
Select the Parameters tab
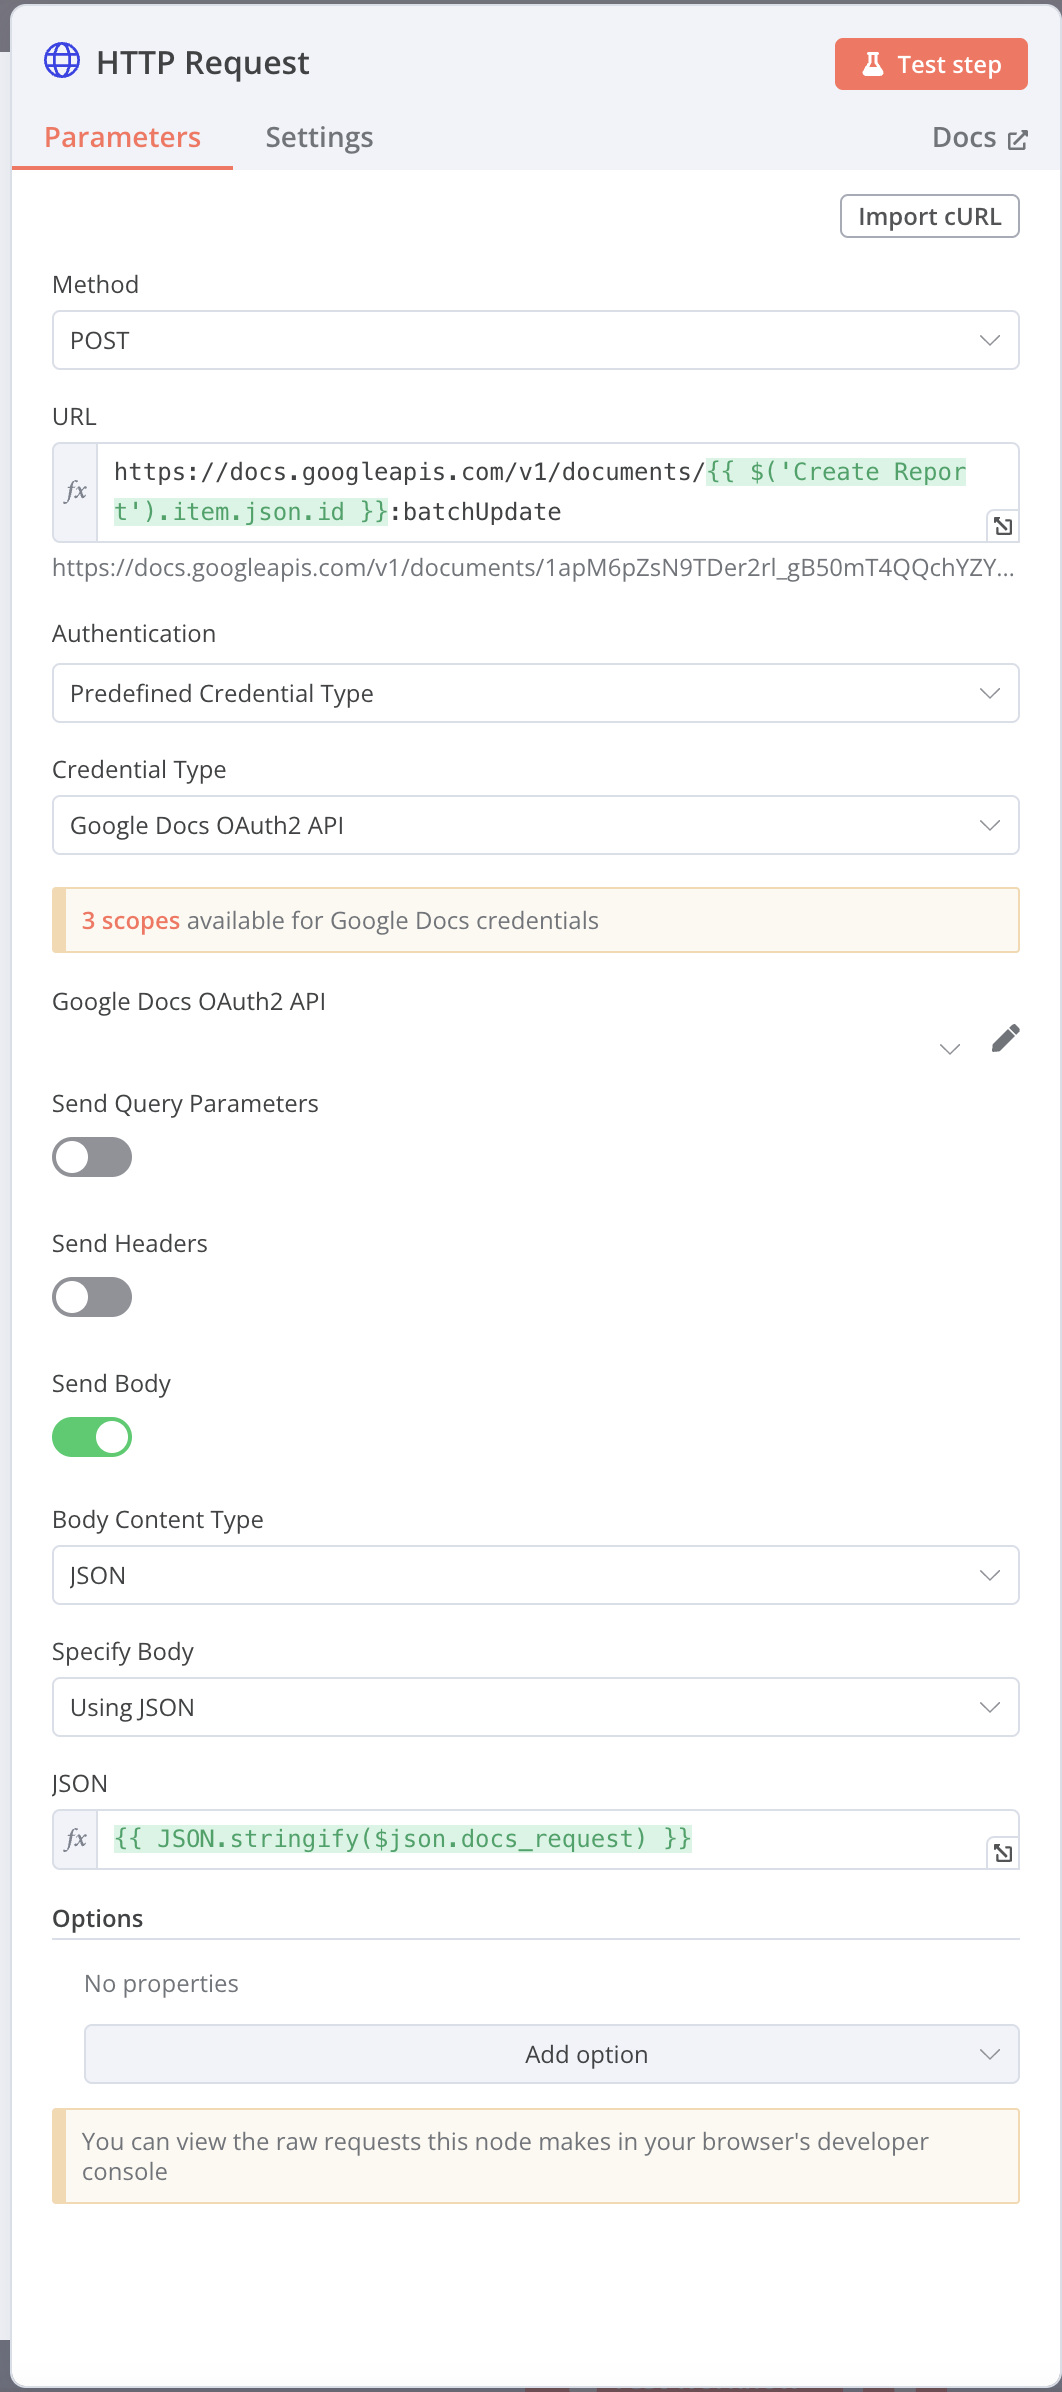point(123,137)
